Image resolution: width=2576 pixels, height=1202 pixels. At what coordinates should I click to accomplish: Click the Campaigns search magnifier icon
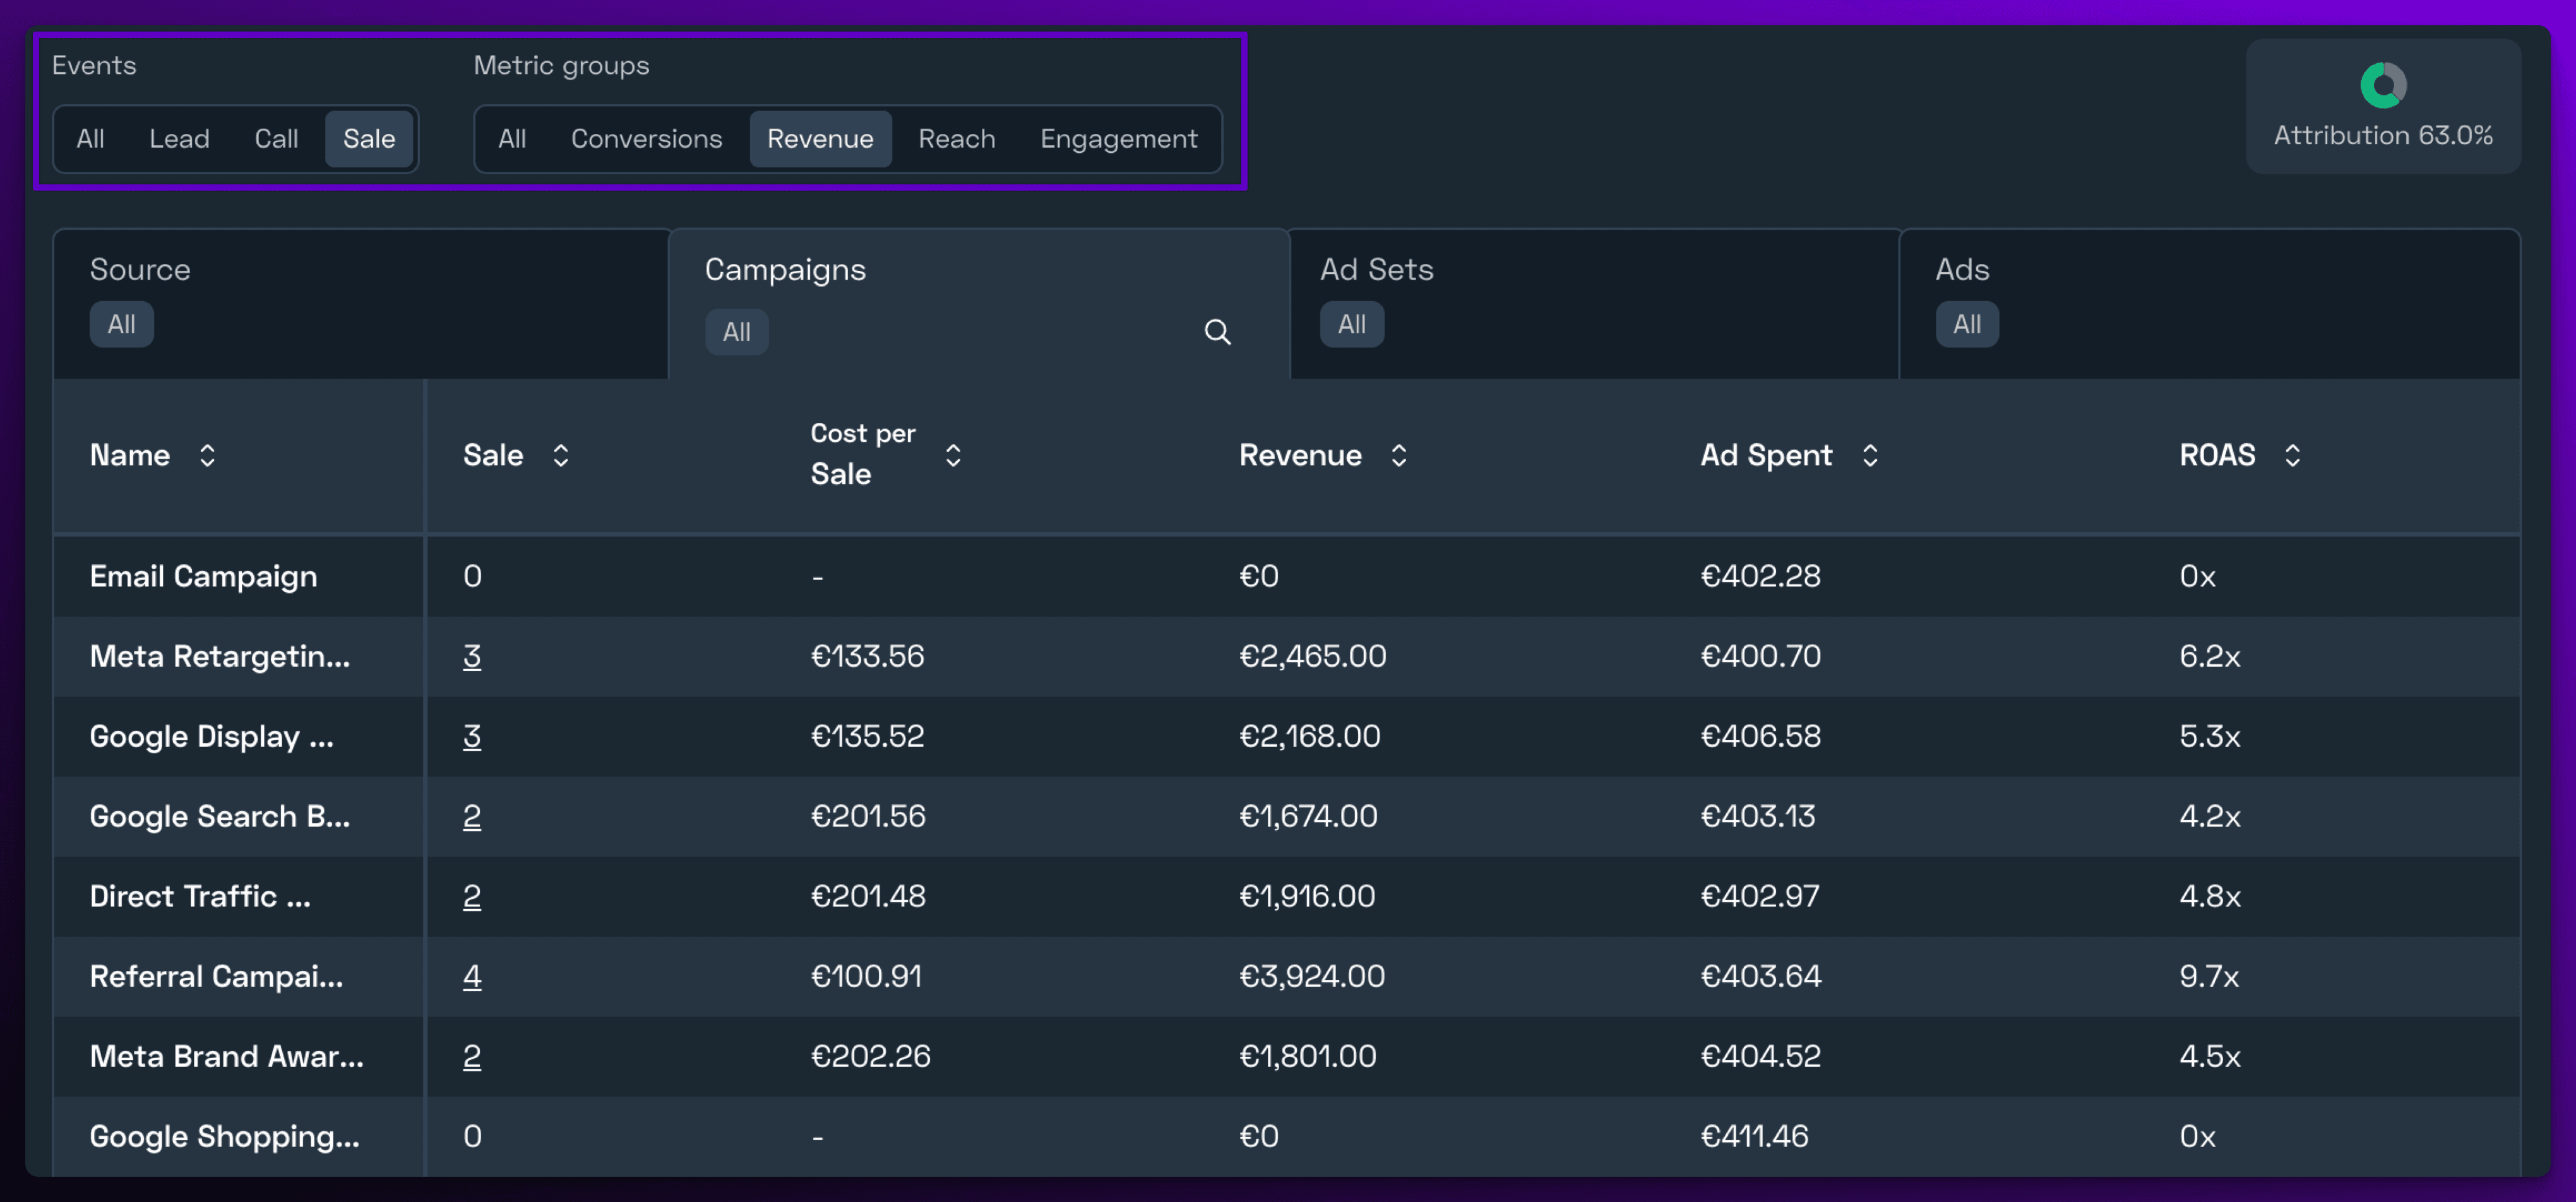(x=1217, y=332)
